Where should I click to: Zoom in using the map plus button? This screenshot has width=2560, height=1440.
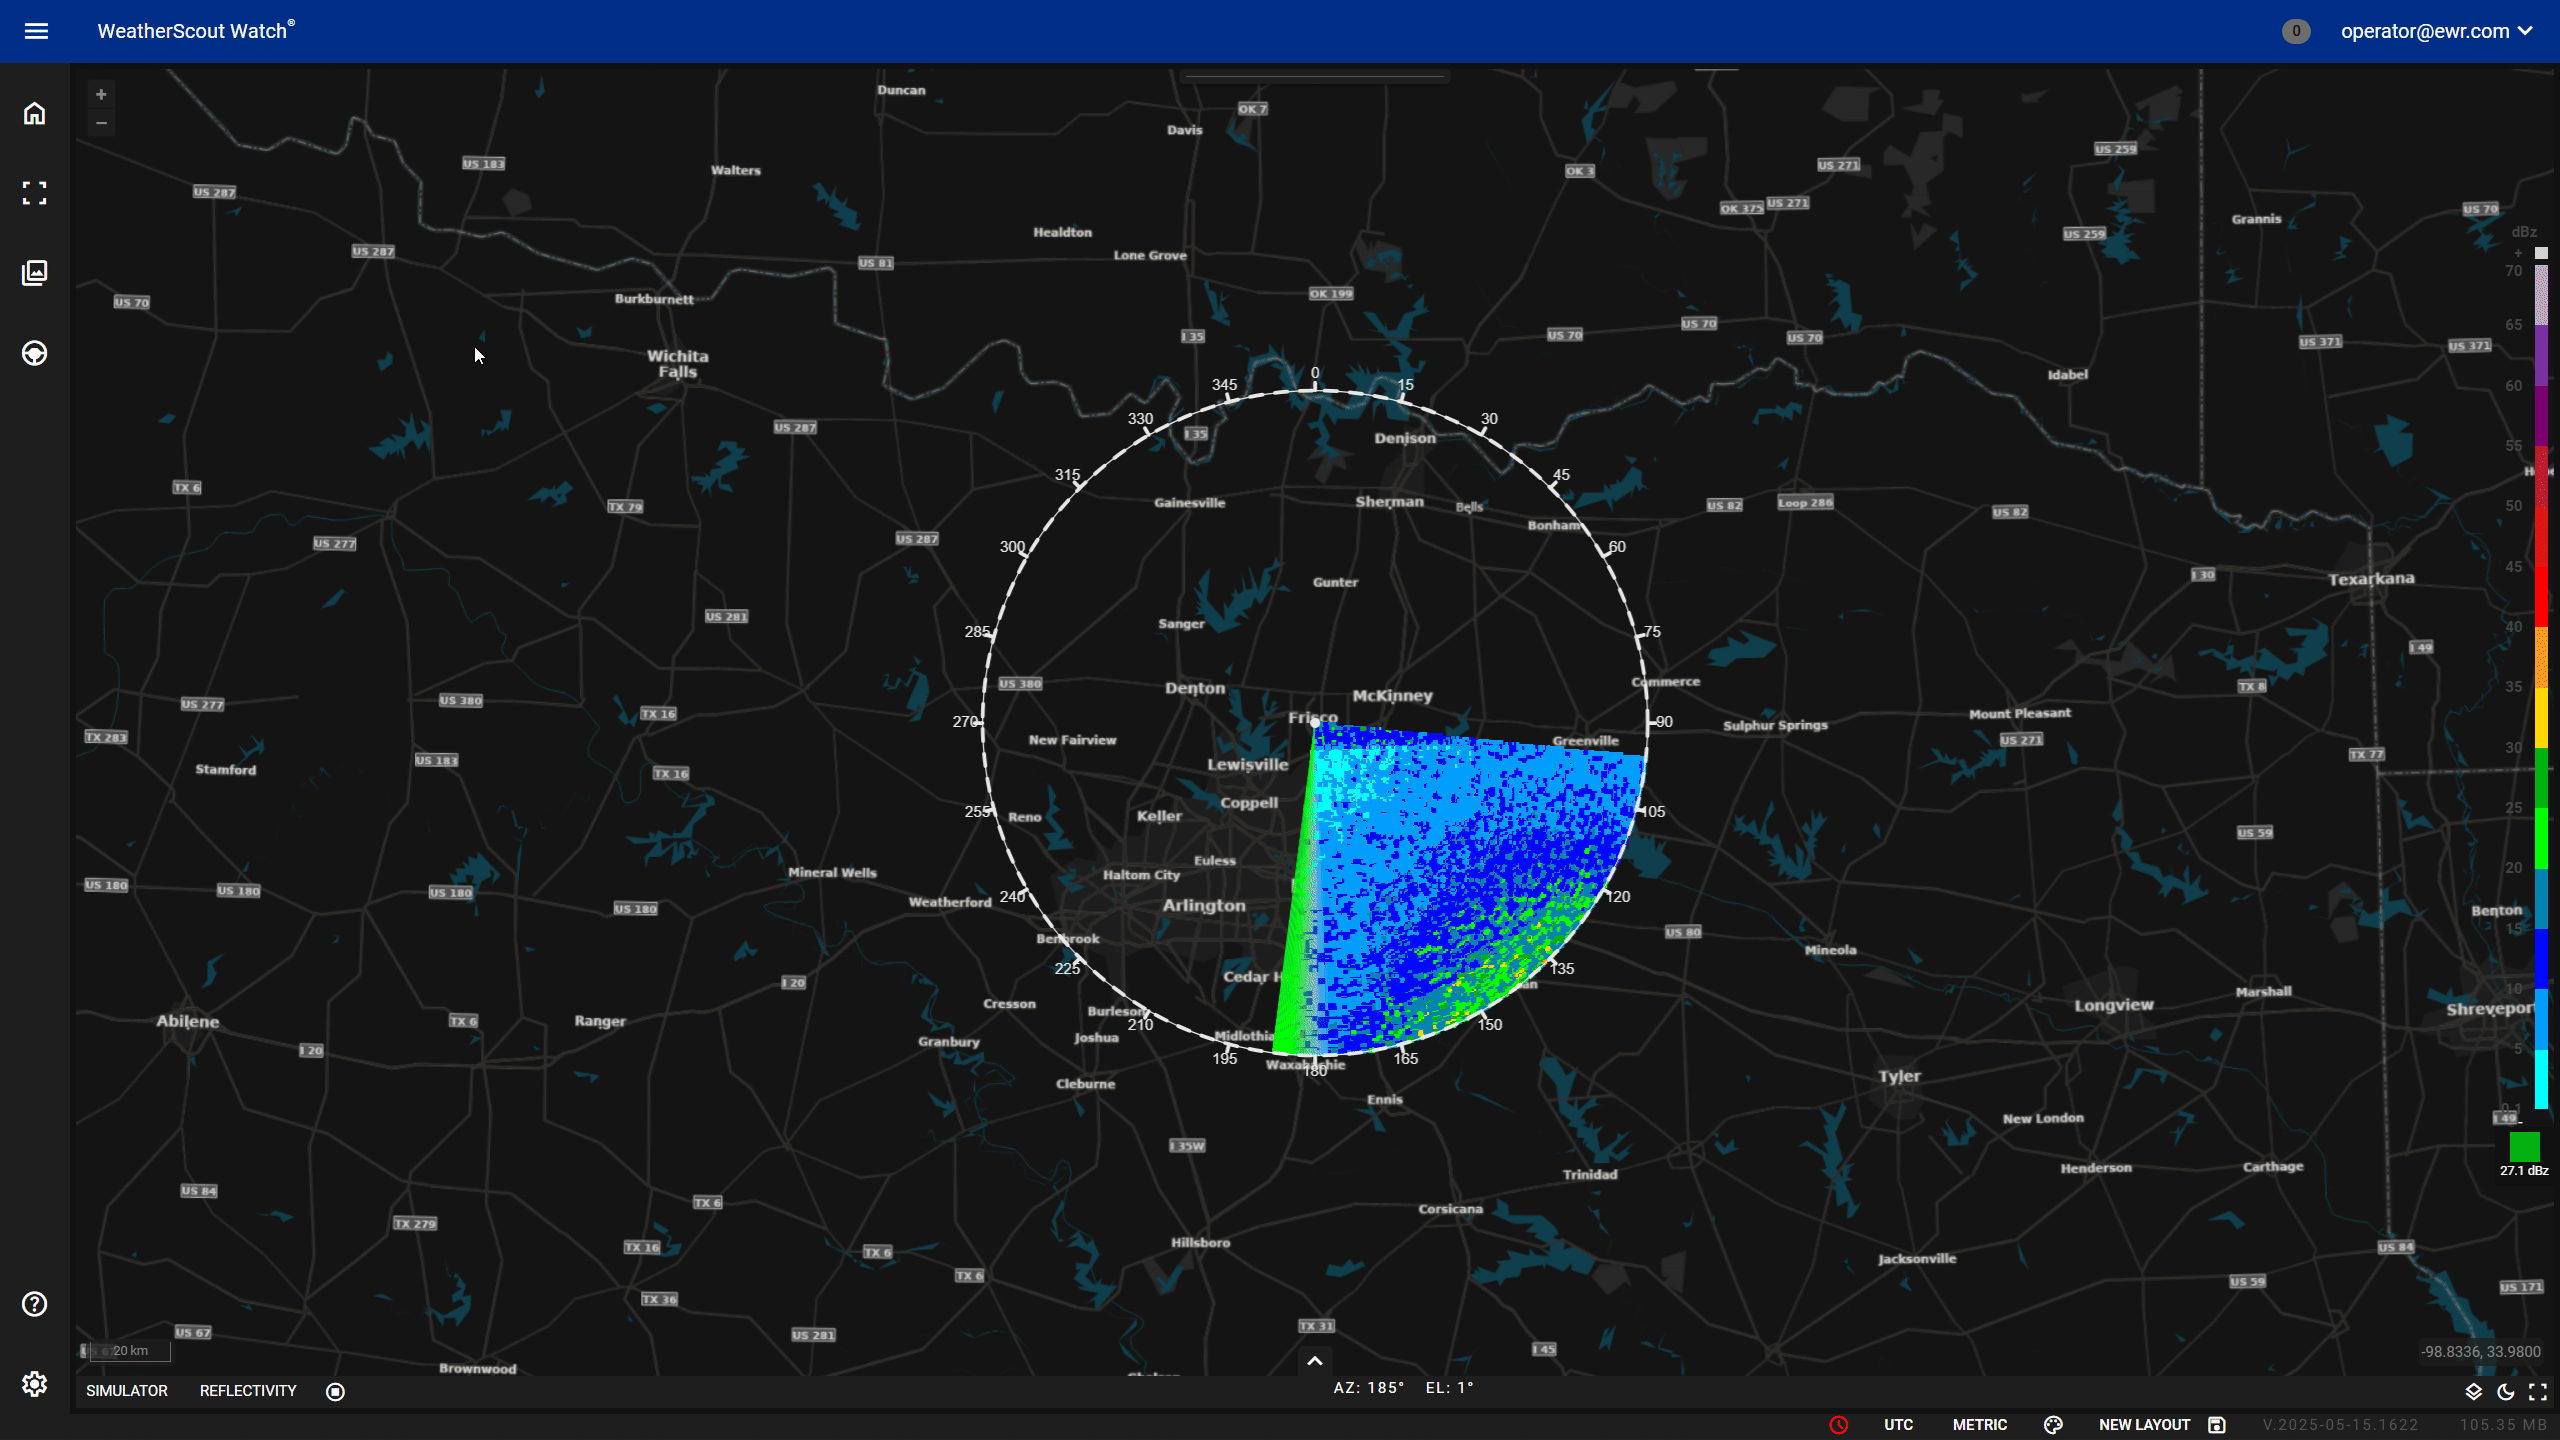tap(101, 93)
